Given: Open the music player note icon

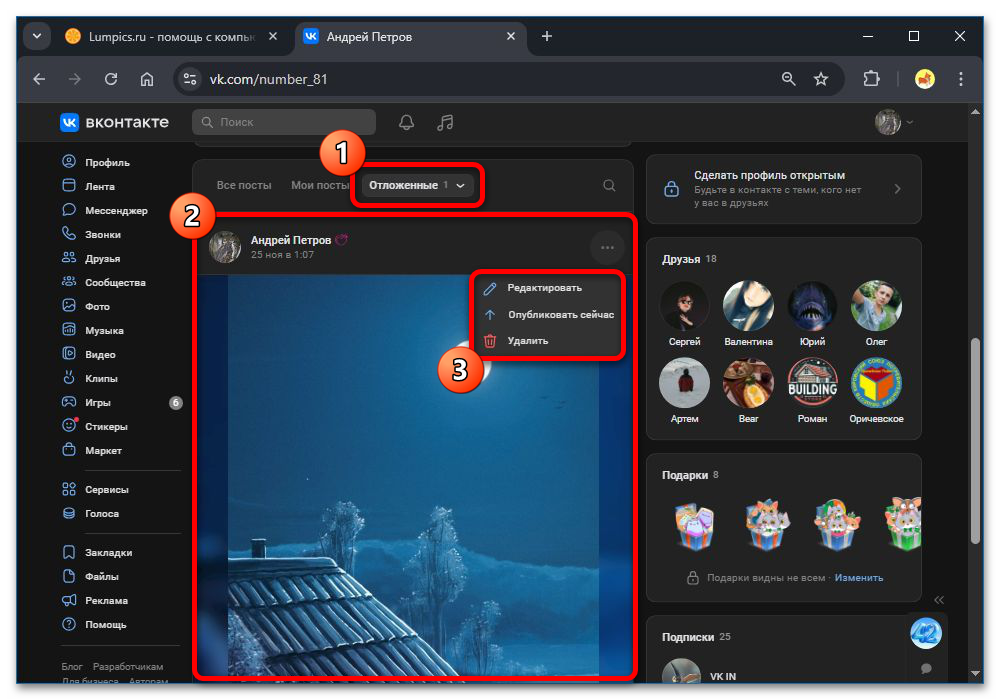Looking at the screenshot, I should (x=445, y=122).
